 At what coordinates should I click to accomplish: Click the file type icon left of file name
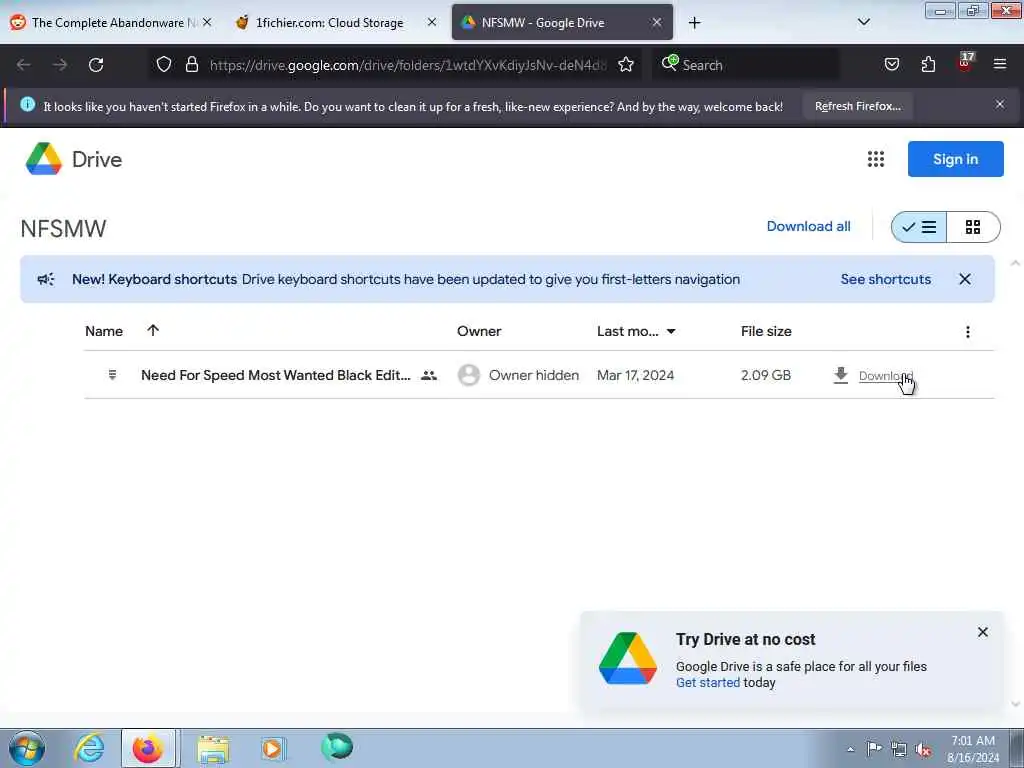[x=112, y=375]
